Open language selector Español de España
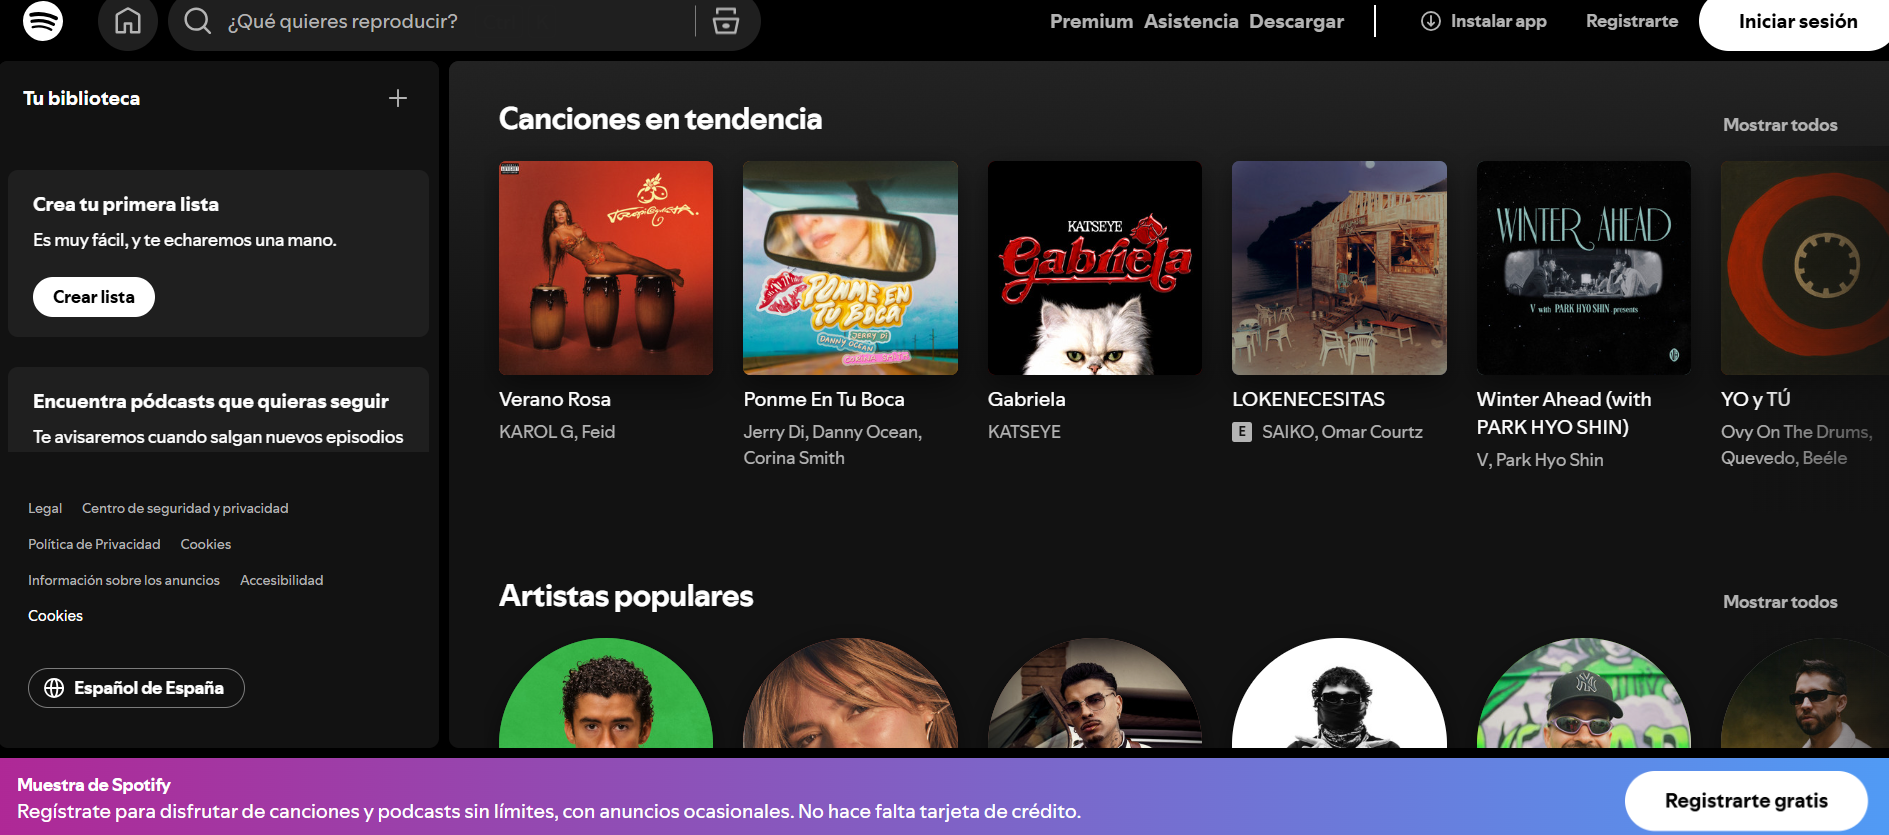Image resolution: width=1889 pixels, height=835 pixels. (x=136, y=688)
